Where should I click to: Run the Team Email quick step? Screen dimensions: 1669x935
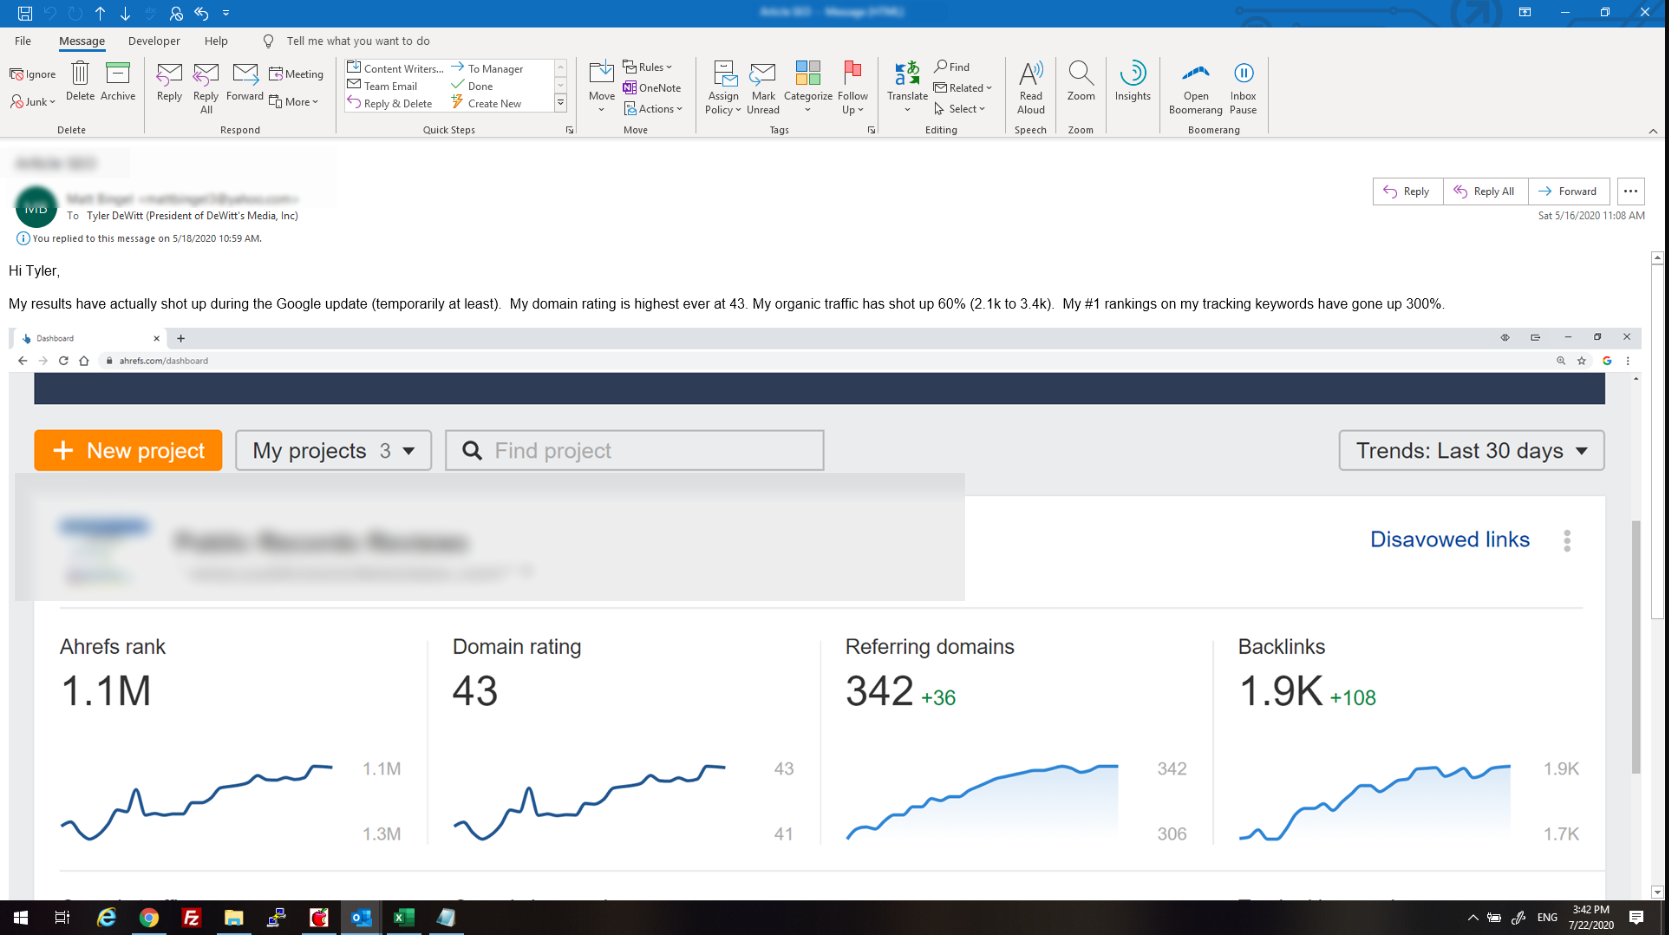pyautogui.click(x=383, y=86)
